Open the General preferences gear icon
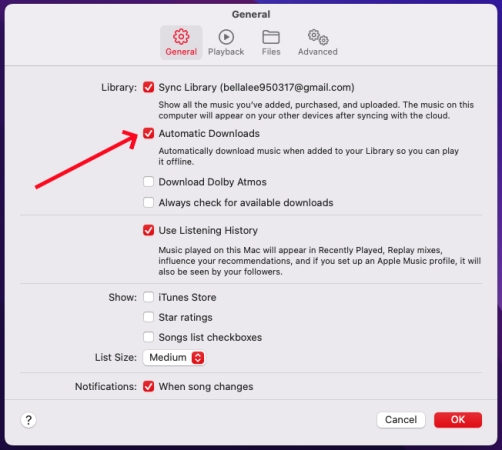Viewport: 502px width, 450px height. [x=181, y=37]
